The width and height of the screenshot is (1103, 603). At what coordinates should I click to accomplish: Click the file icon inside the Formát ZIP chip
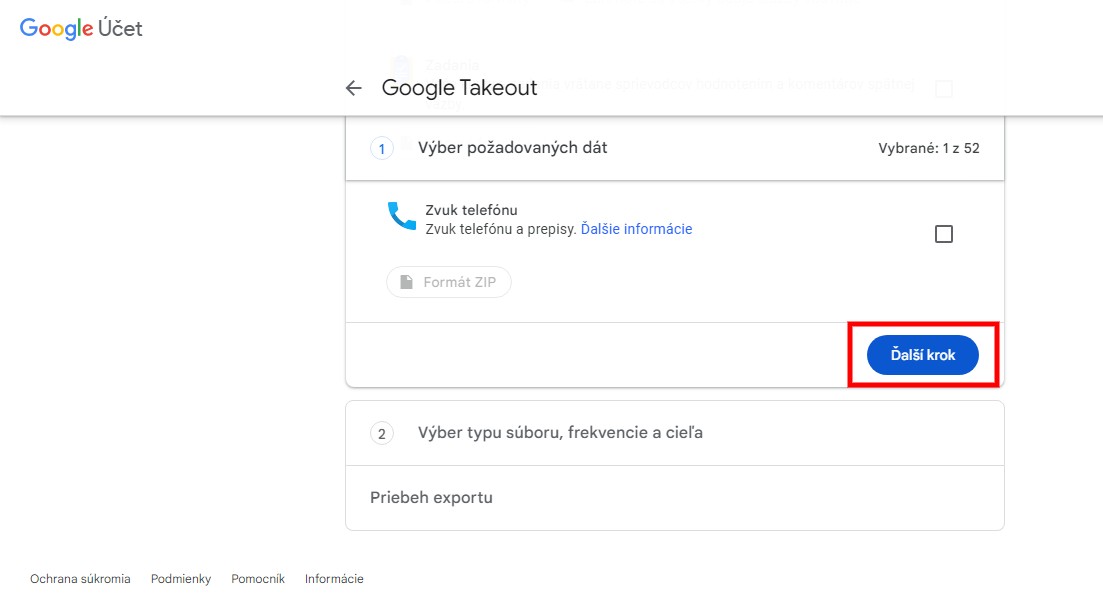click(x=407, y=282)
